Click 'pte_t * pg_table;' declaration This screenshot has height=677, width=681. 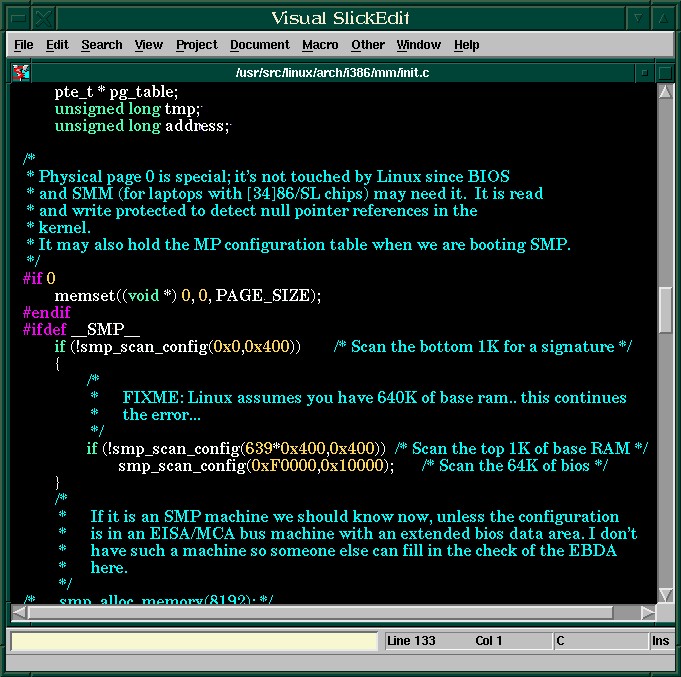(116, 92)
